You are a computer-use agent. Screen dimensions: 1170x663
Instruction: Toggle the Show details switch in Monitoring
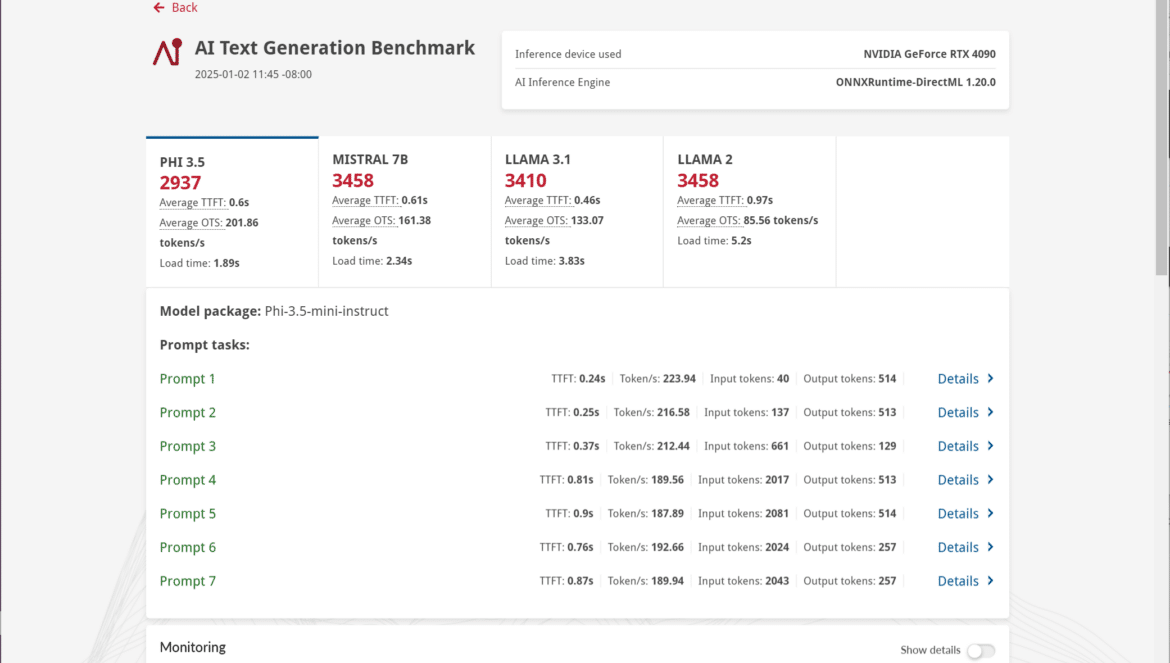[x=980, y=650]
